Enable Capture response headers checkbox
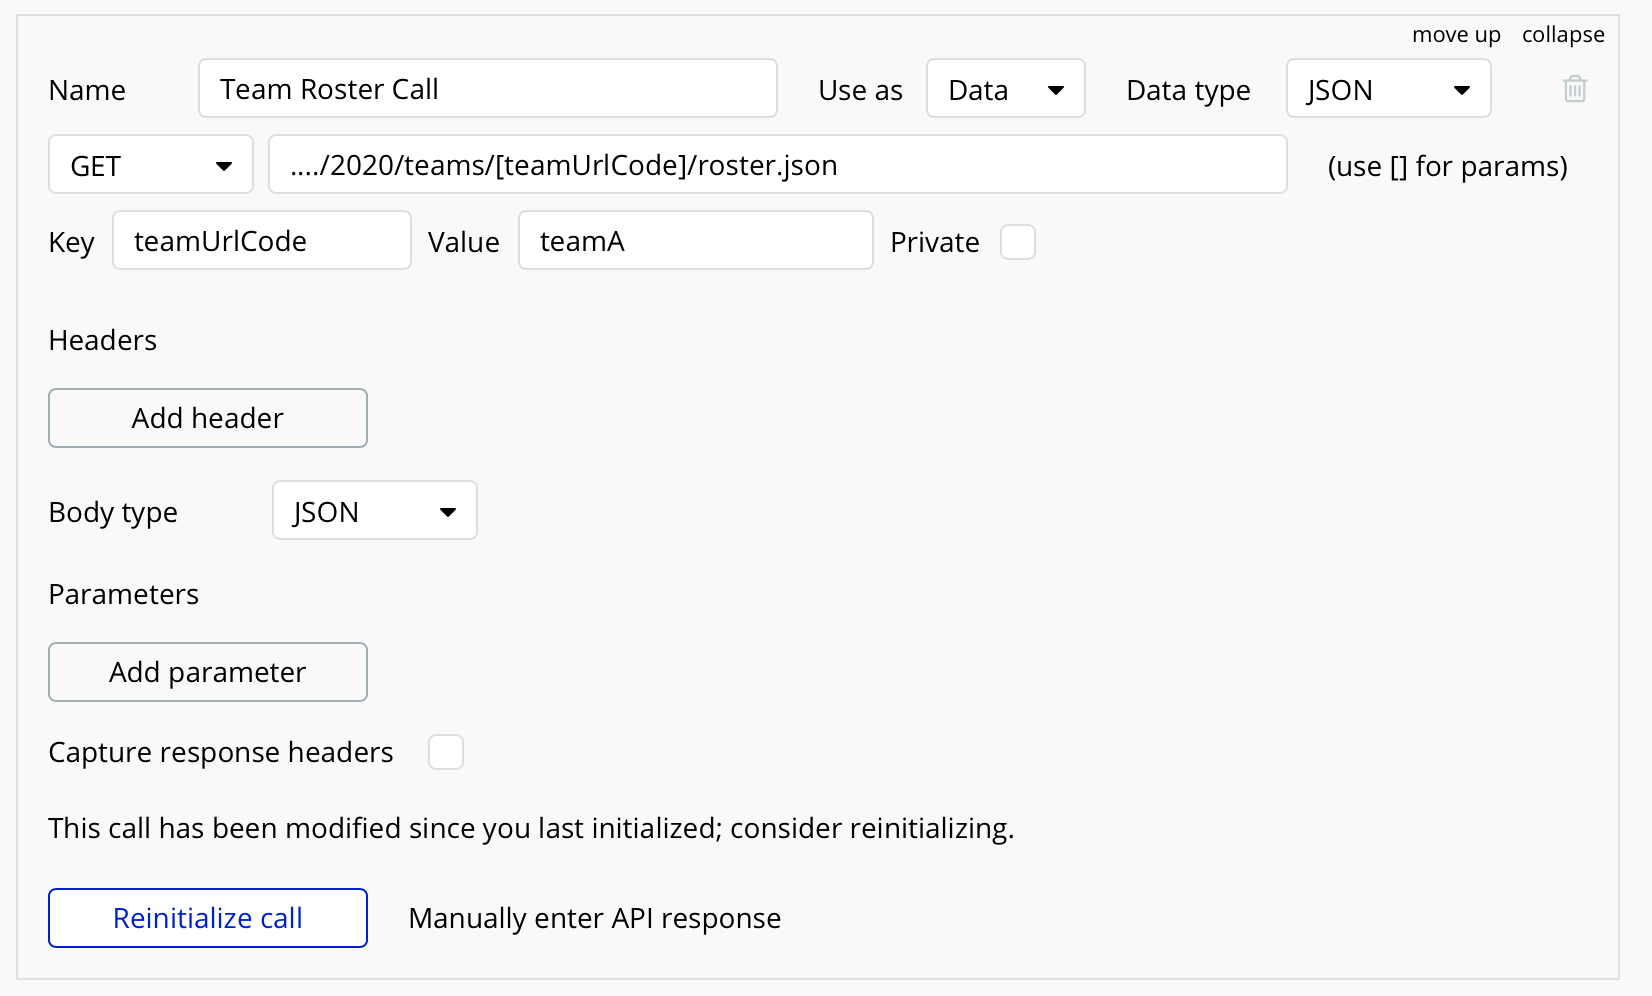The width and height of the screenshot is (1652, 996). (x=445, y=752)
